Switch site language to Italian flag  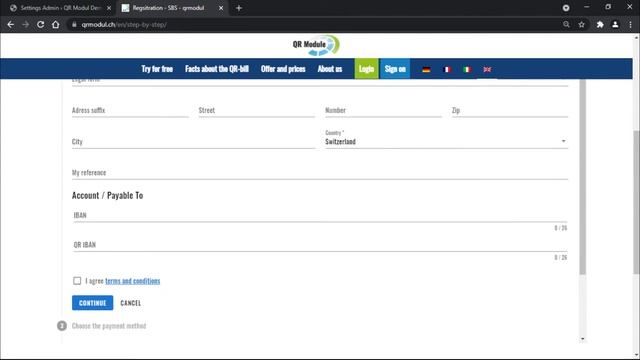(x=467, y=69)
